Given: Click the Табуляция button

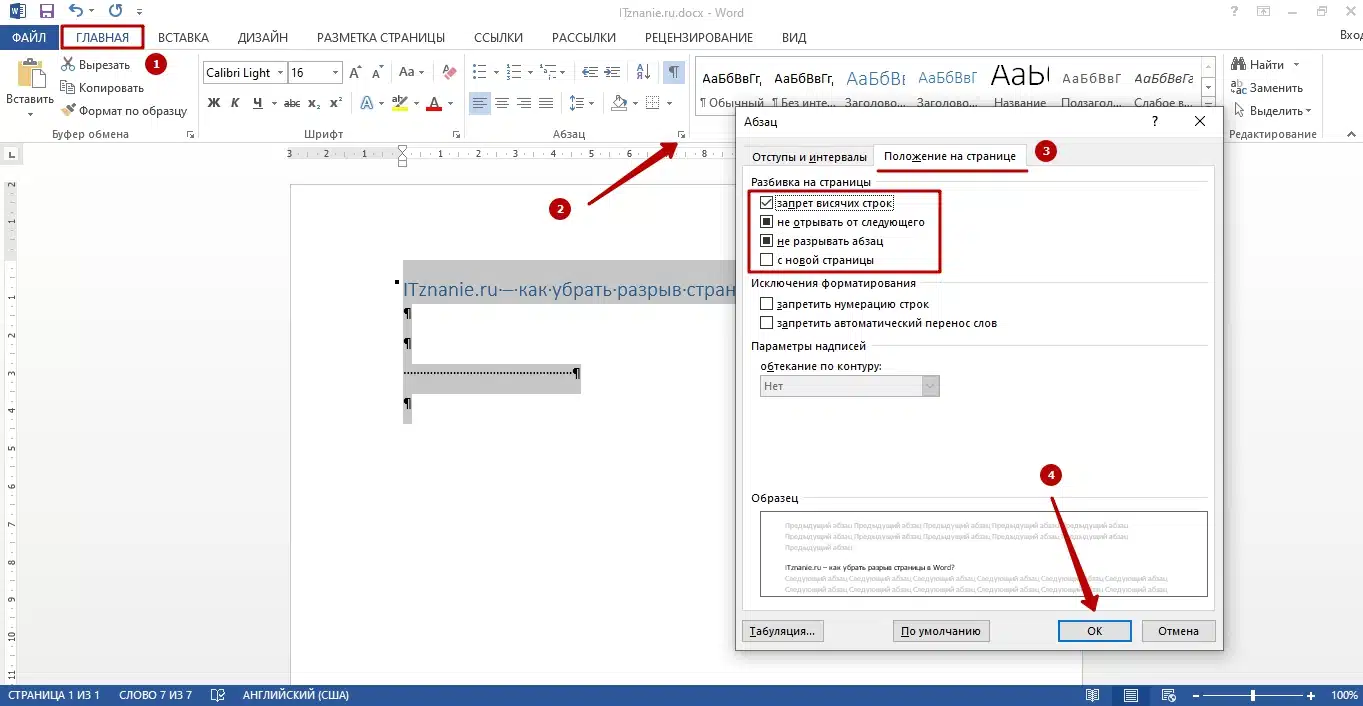Looking at the screenshot, I should [782, 631].
